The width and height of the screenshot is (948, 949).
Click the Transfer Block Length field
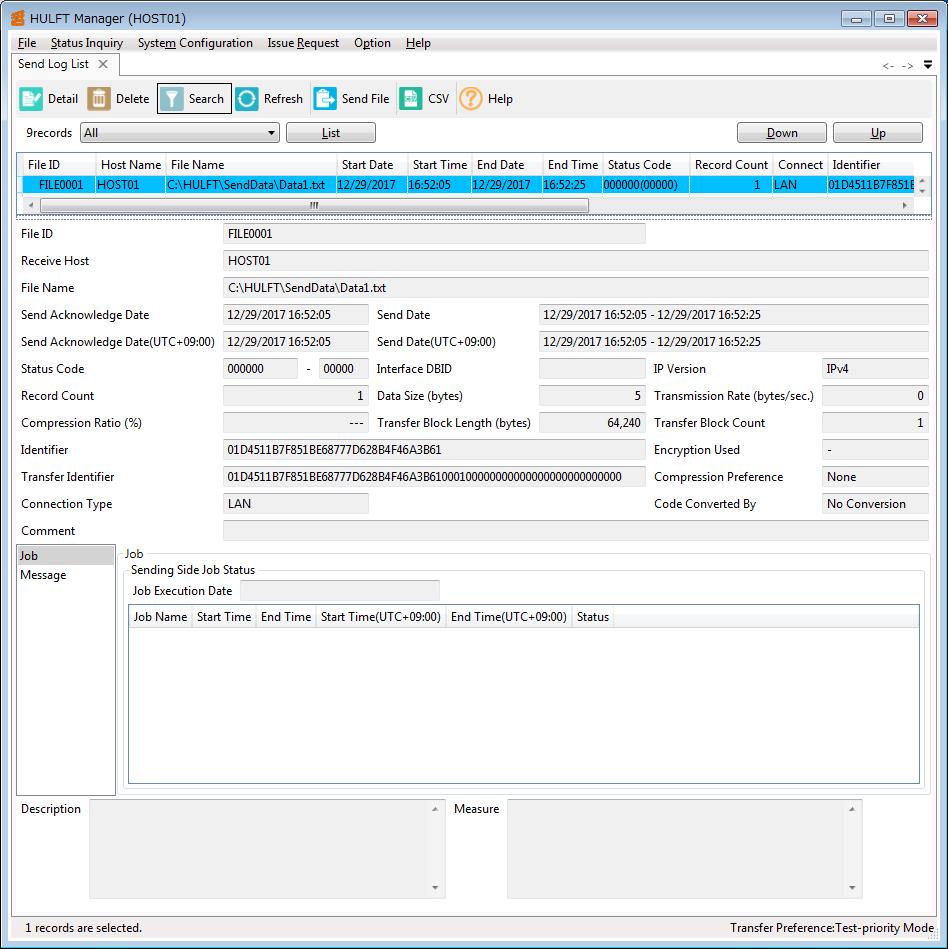click(x=592, y=422)
